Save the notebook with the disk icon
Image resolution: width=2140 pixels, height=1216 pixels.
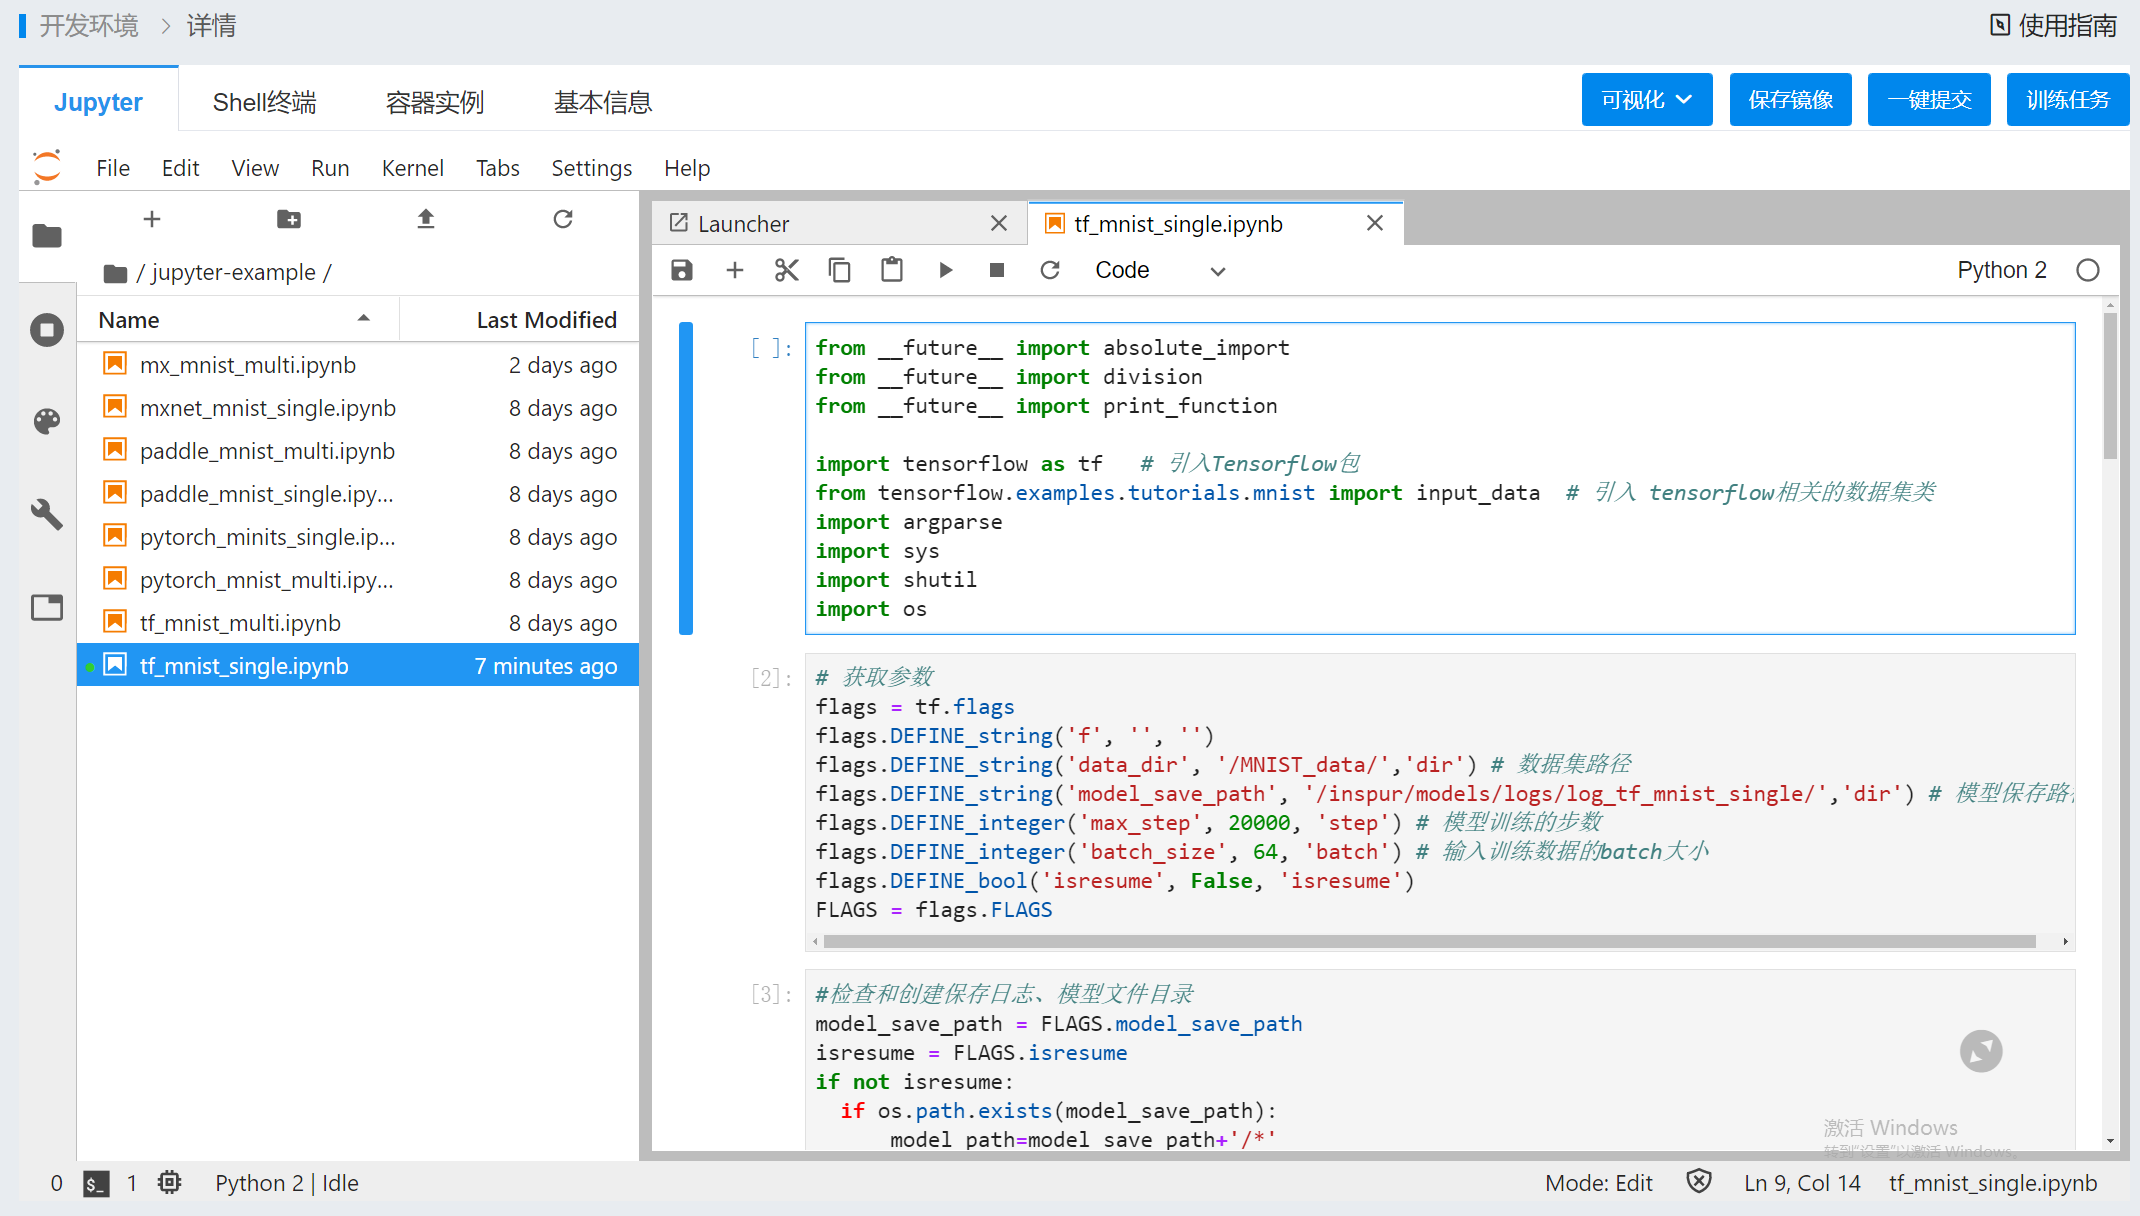click(682, 270)
